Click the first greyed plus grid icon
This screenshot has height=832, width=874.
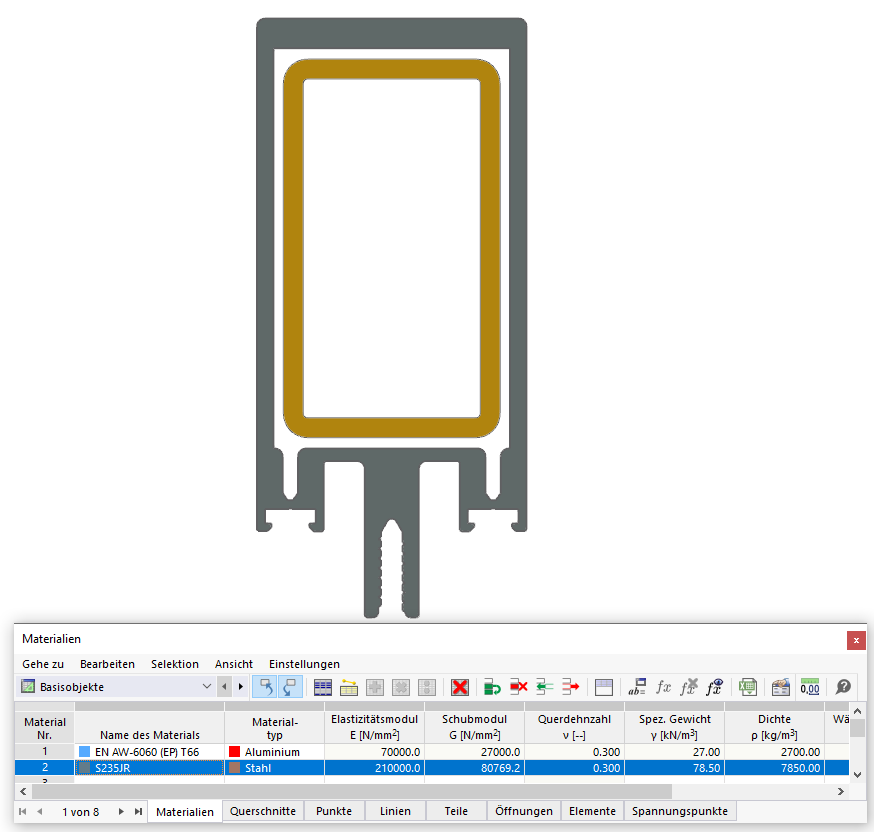click(375, 687)
